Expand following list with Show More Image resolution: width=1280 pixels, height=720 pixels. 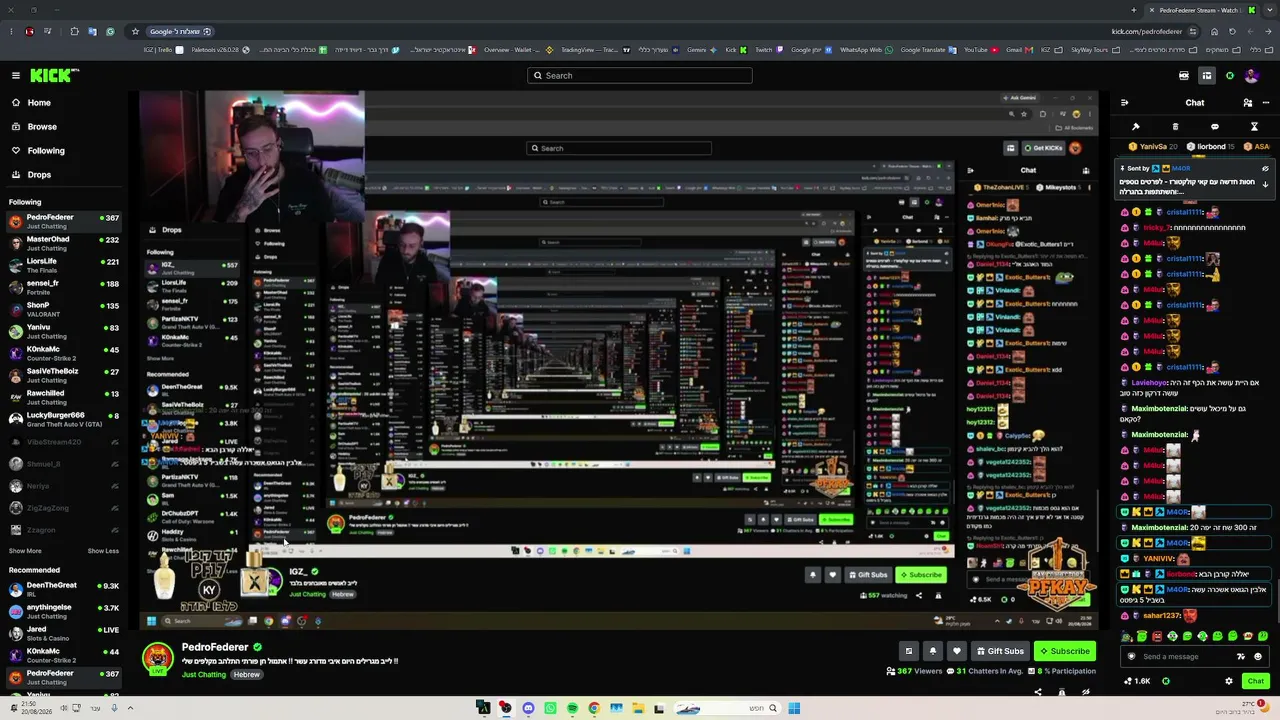coord(25,551)
